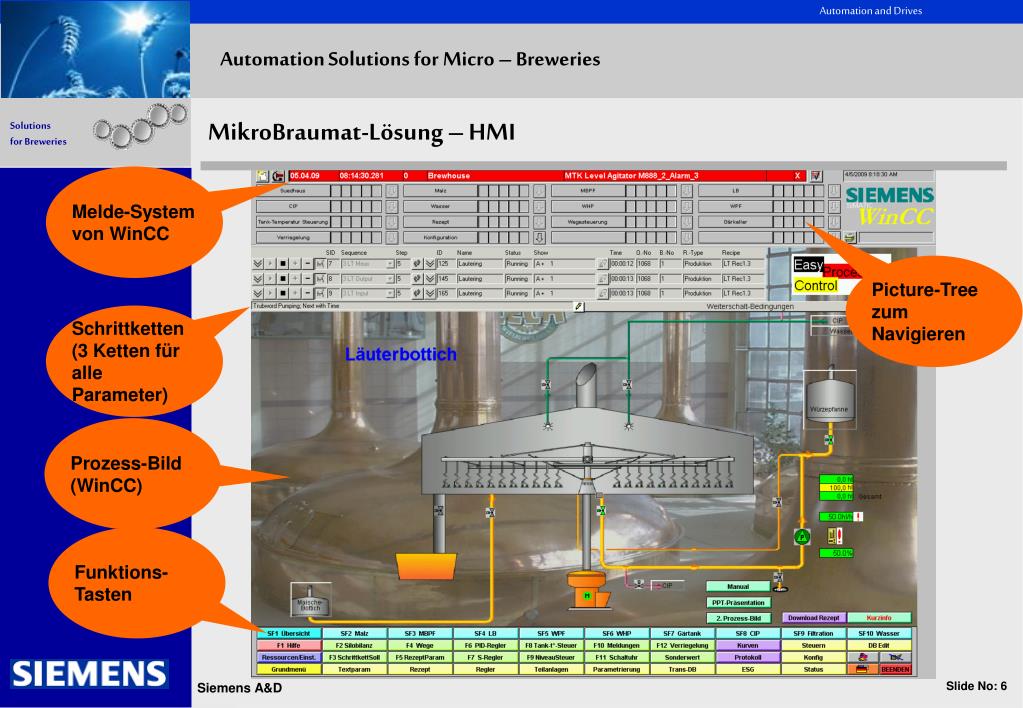Open the Verriegelung picture tree button

293,238
